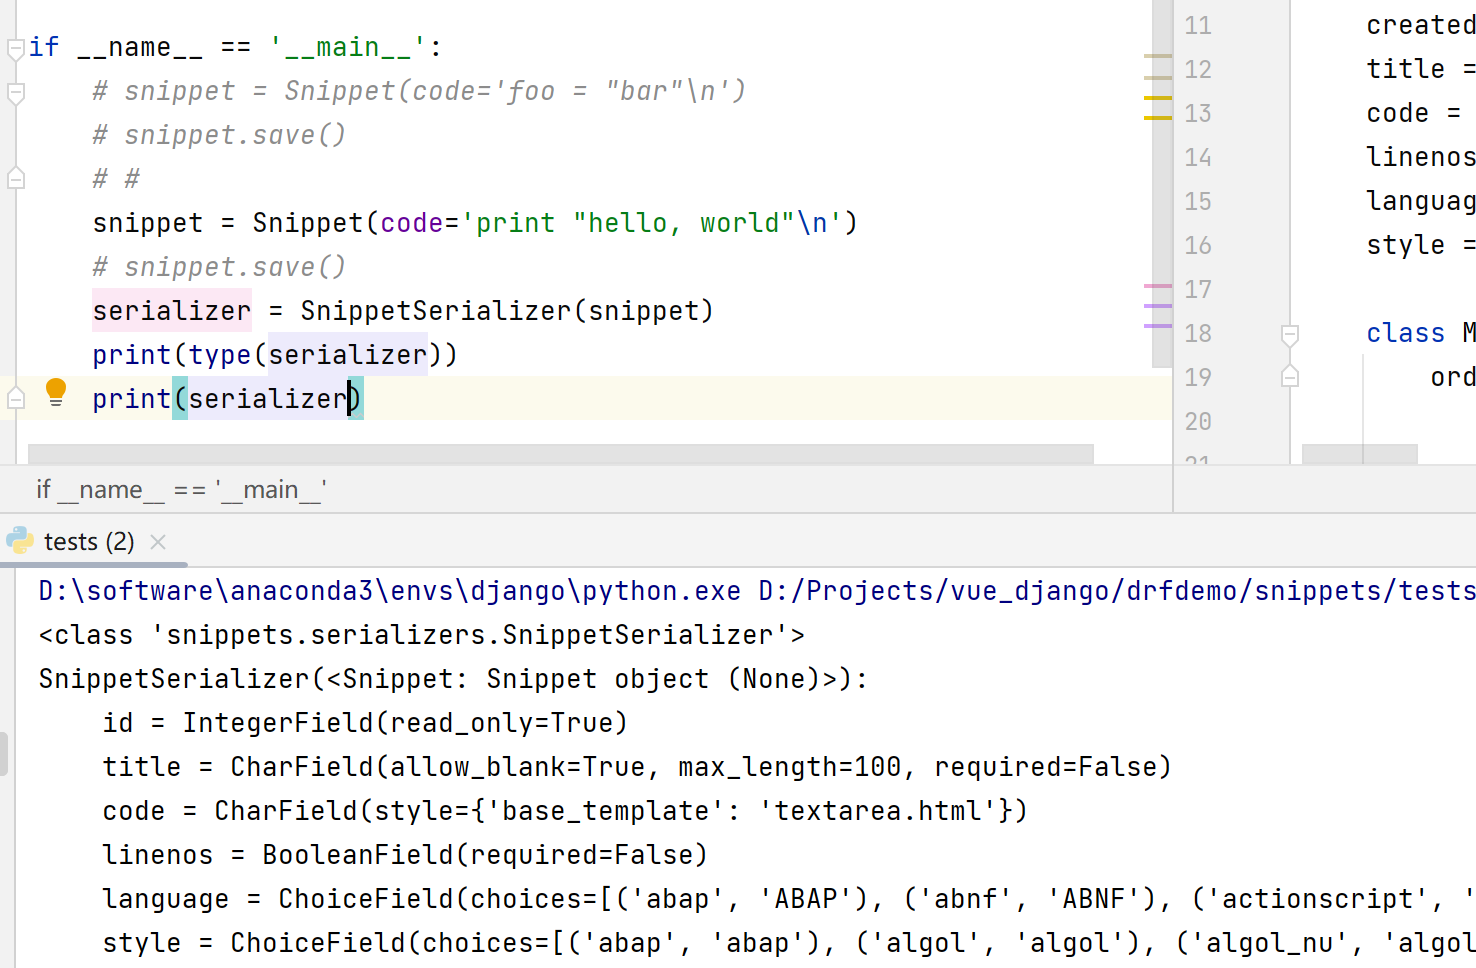The image size is (1476, 968).
Task: Click the left editor horizontal scrollbar
Action: point(560,454)
